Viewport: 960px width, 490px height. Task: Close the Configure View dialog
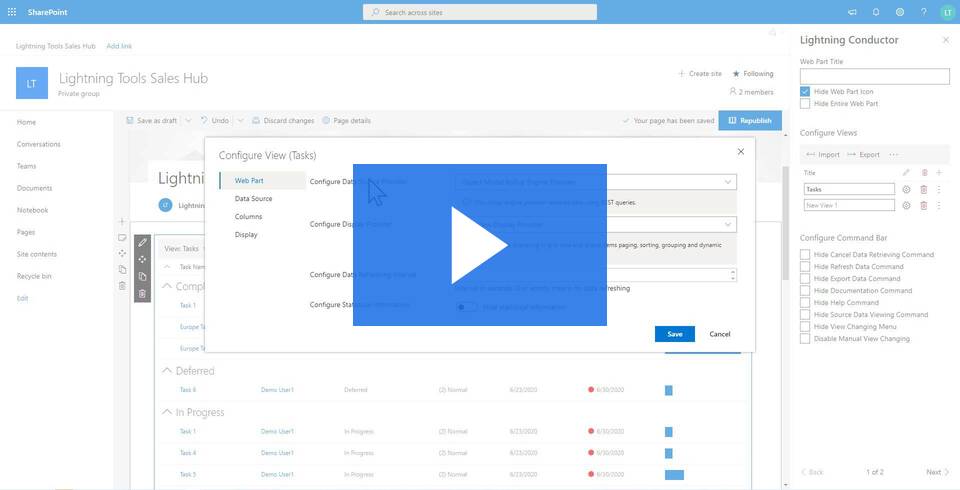741,151
